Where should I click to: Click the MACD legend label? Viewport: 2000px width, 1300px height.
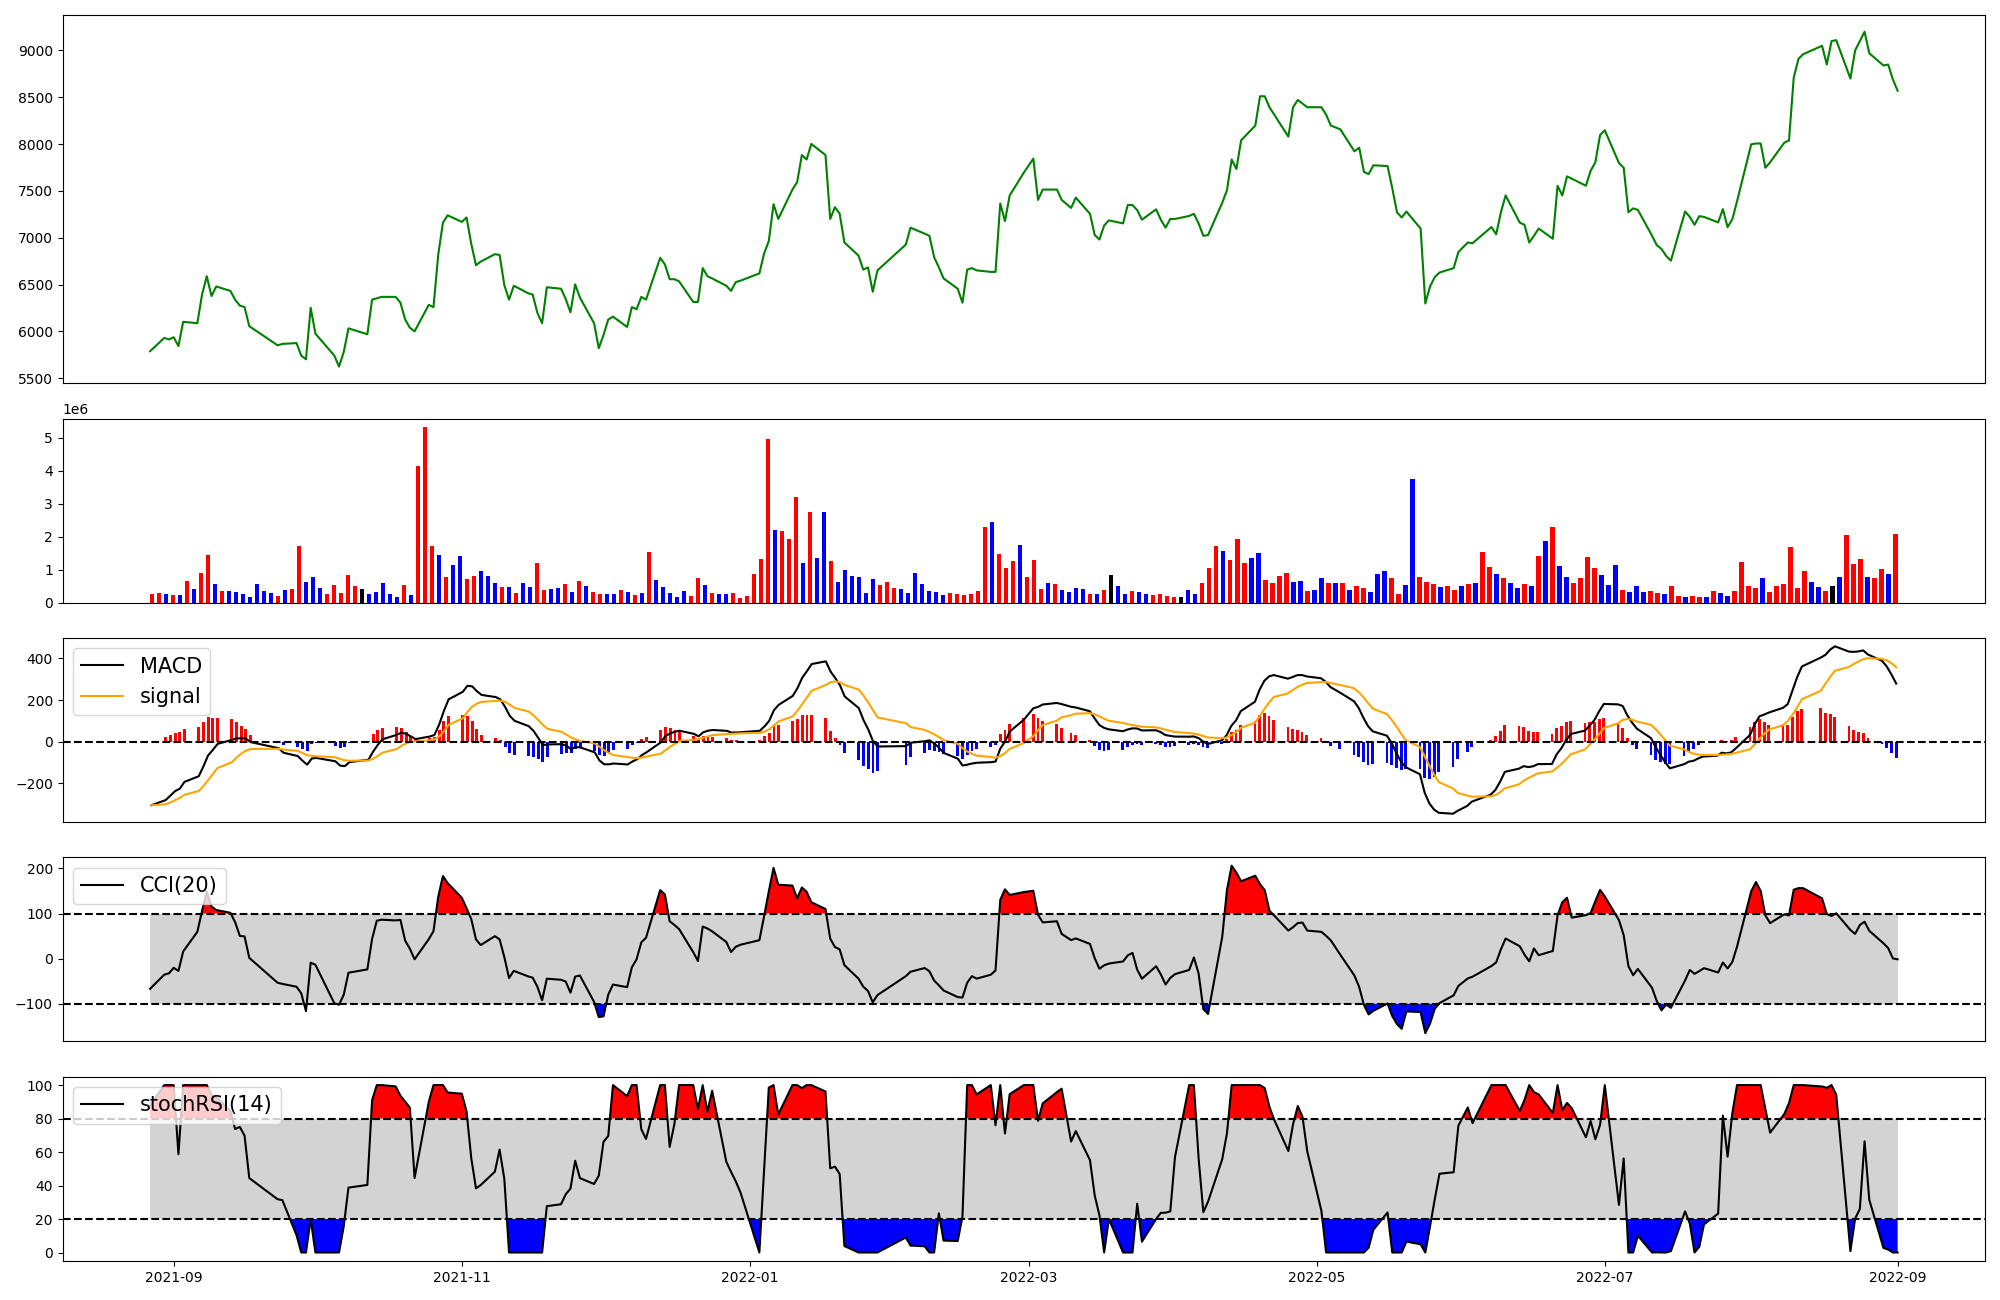pyautogui.click(x=170, y=666)
